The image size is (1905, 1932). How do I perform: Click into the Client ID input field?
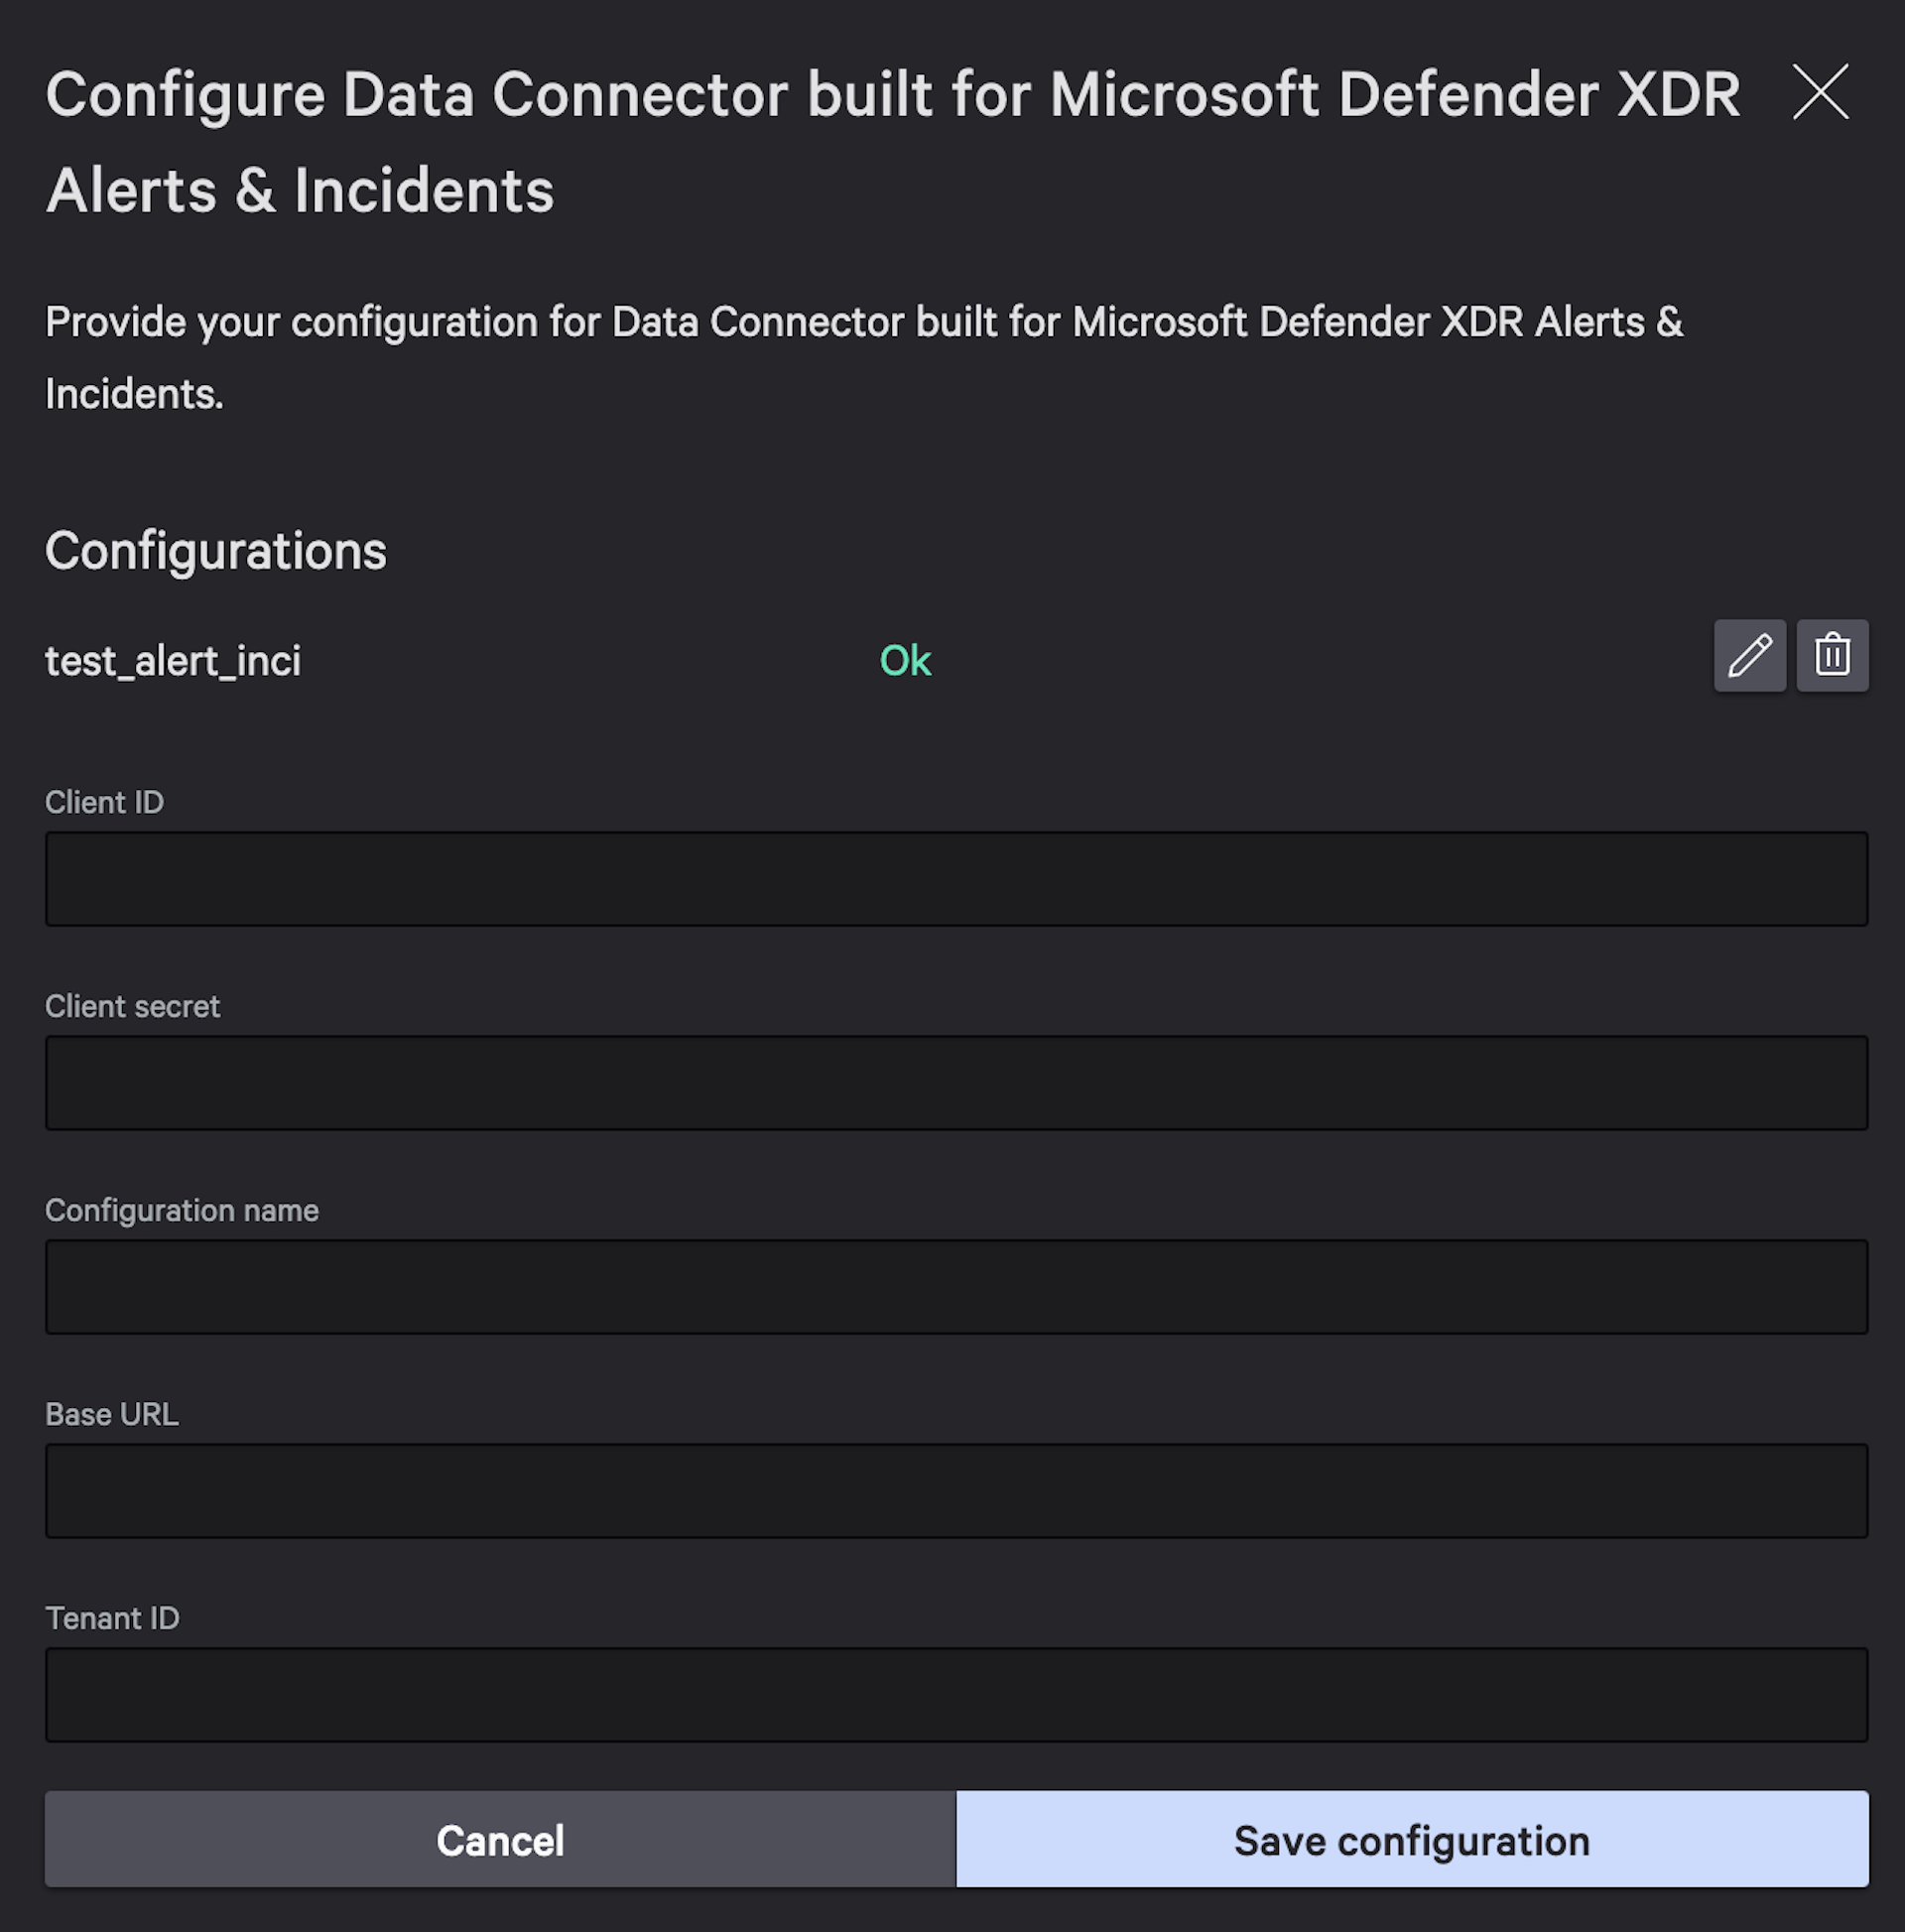[955, 878]
